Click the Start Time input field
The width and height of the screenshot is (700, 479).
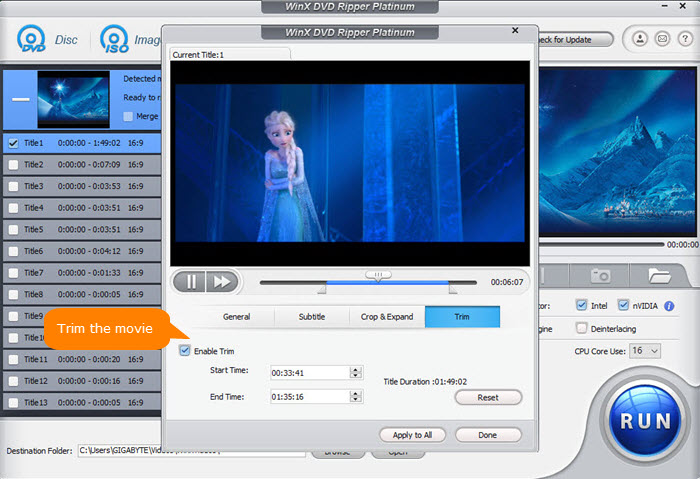(311, 373)
